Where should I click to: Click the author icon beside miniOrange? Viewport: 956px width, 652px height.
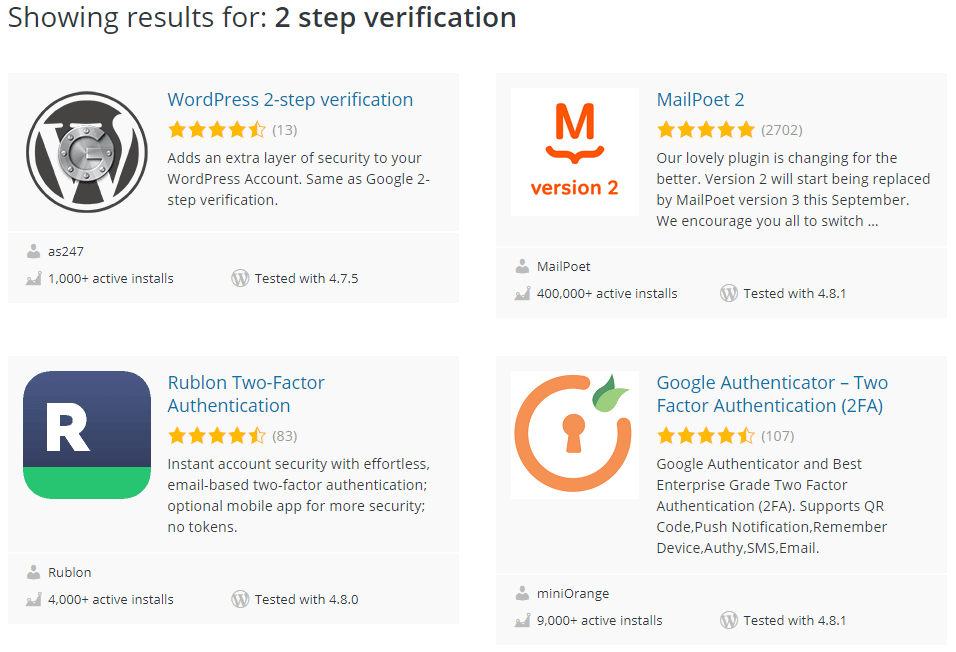point(522,593)
